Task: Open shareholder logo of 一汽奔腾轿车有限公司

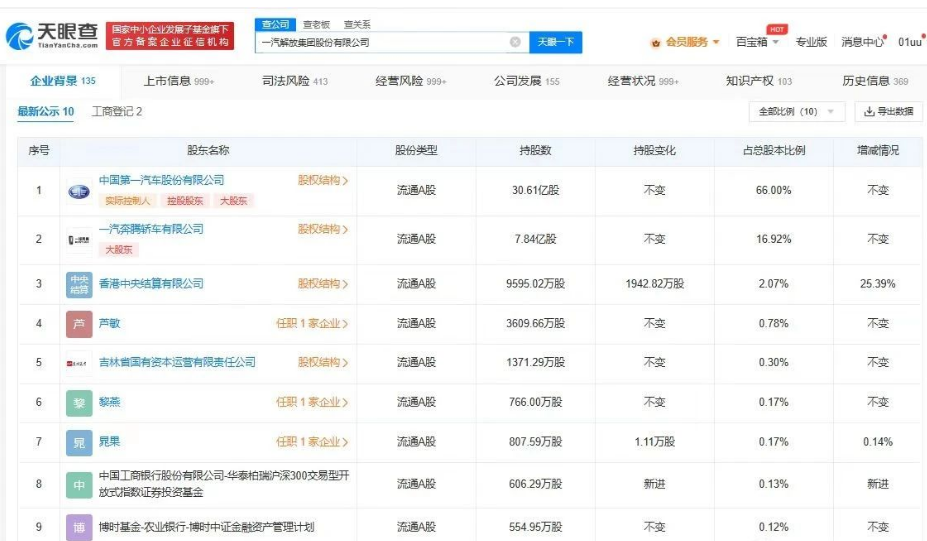Action: coord(79,239)
